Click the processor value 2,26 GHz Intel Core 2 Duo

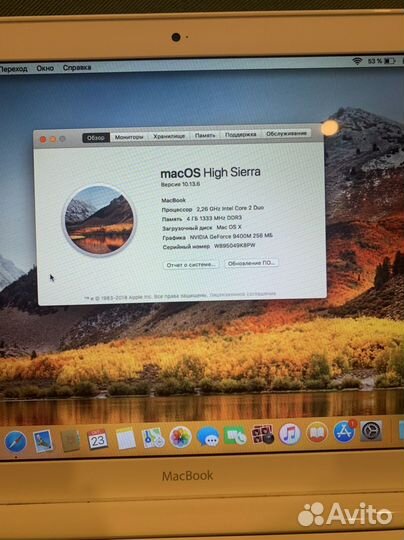230,208
